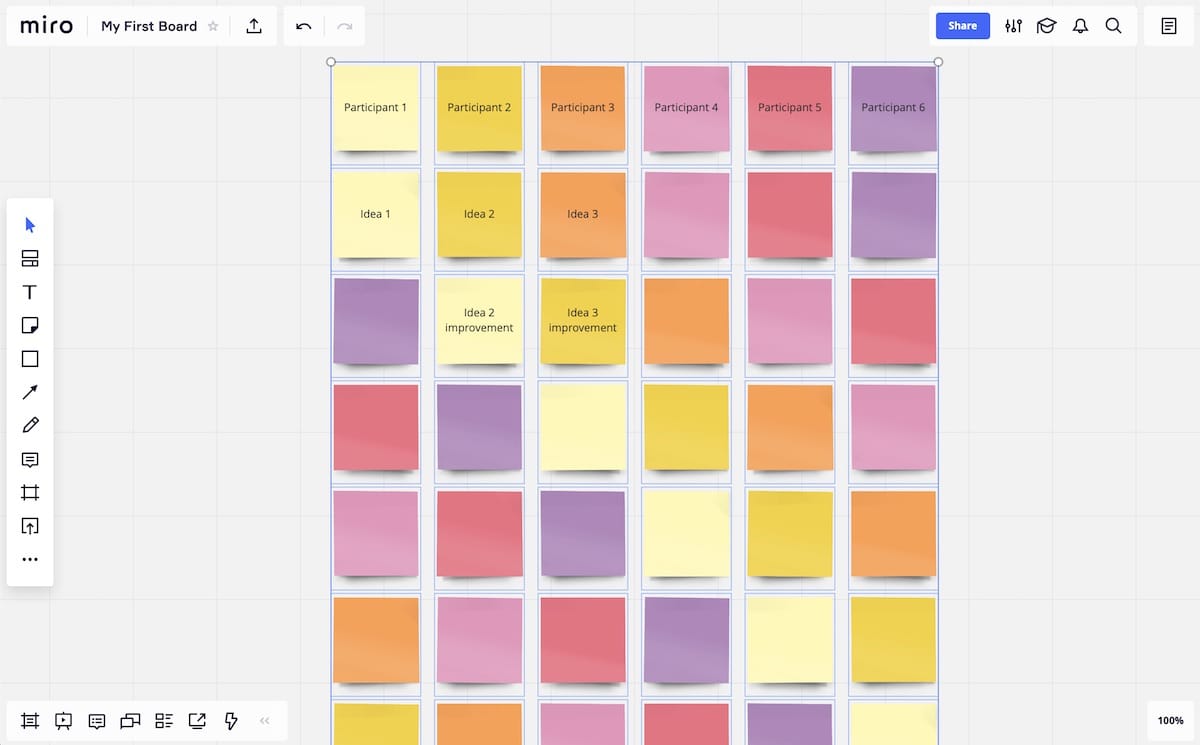The image size is (1200, 745).
Task: Open the templates tool in left toolbar
Action: point(30,259)
